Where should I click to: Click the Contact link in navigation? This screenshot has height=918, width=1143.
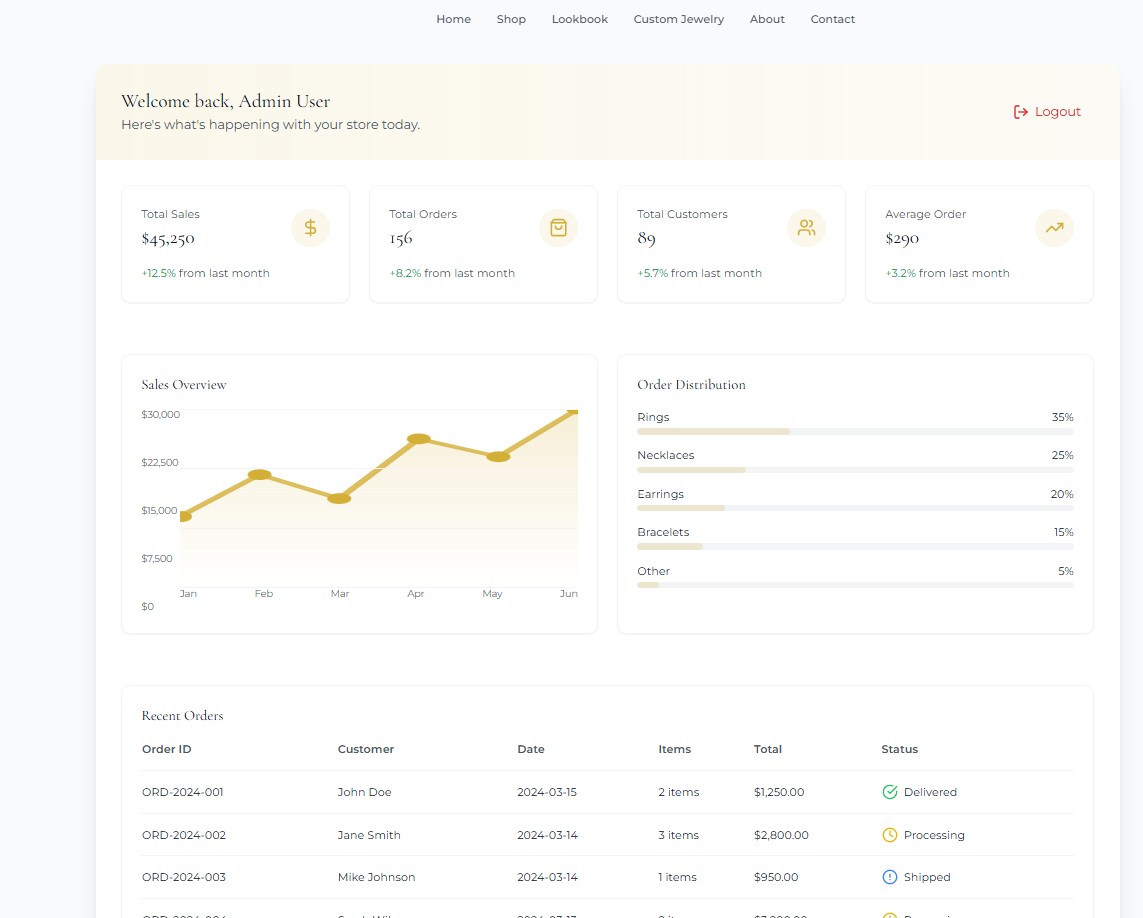coord(833,19)
